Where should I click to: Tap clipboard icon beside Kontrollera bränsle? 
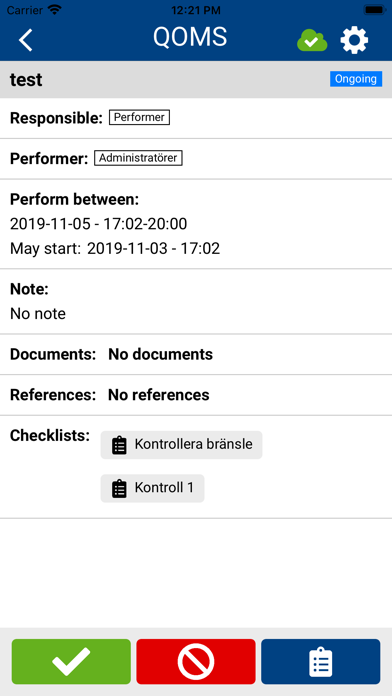tap(119, 445)
